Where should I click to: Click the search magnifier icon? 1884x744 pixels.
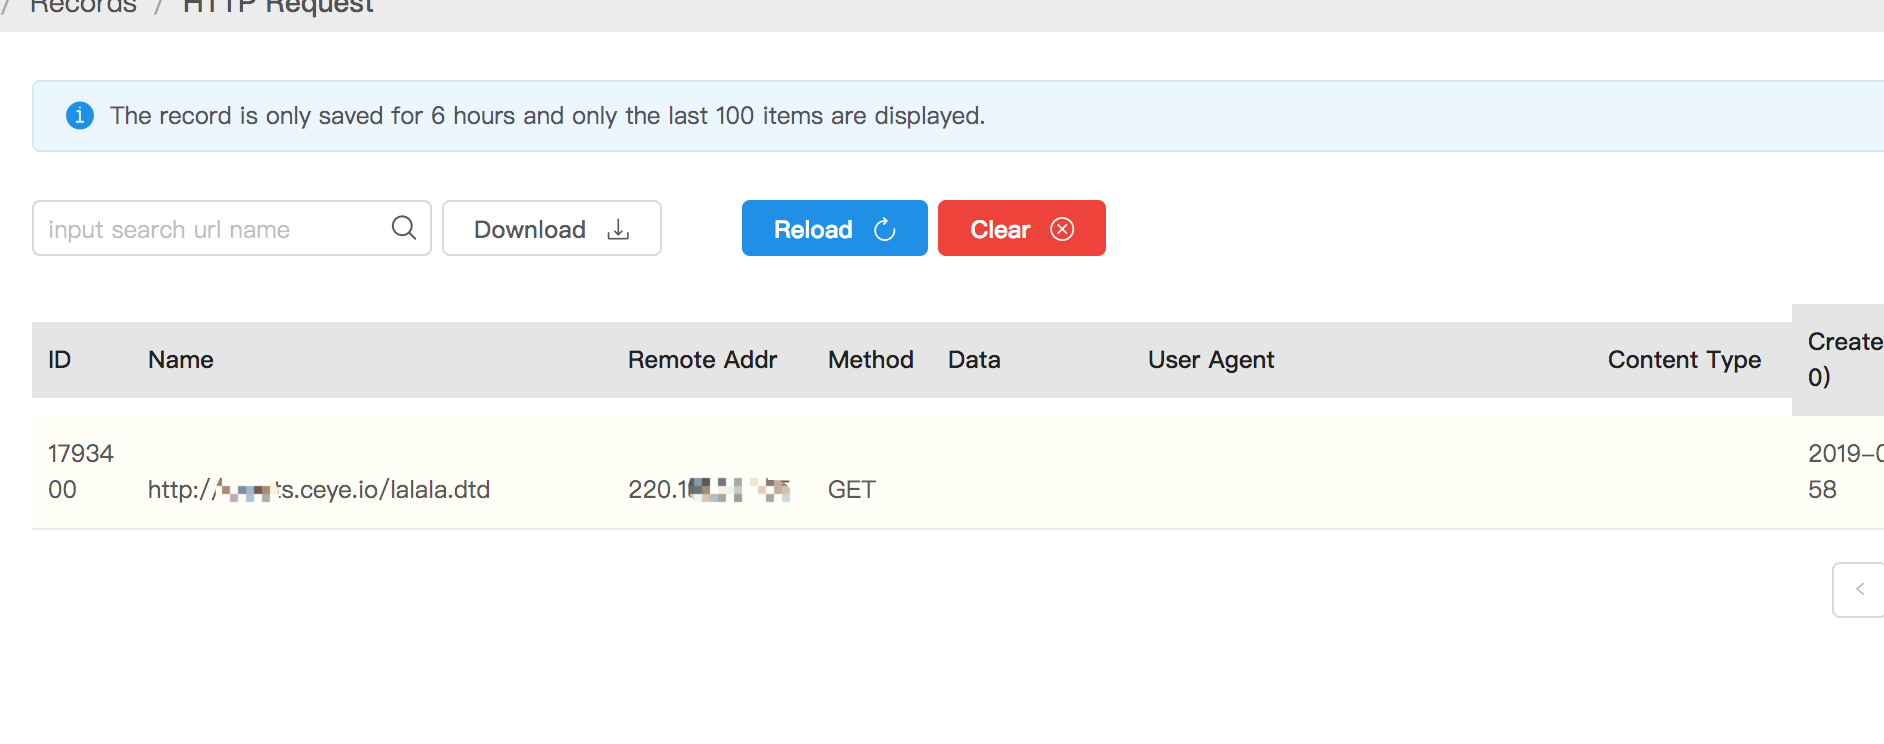click(404, 228)
